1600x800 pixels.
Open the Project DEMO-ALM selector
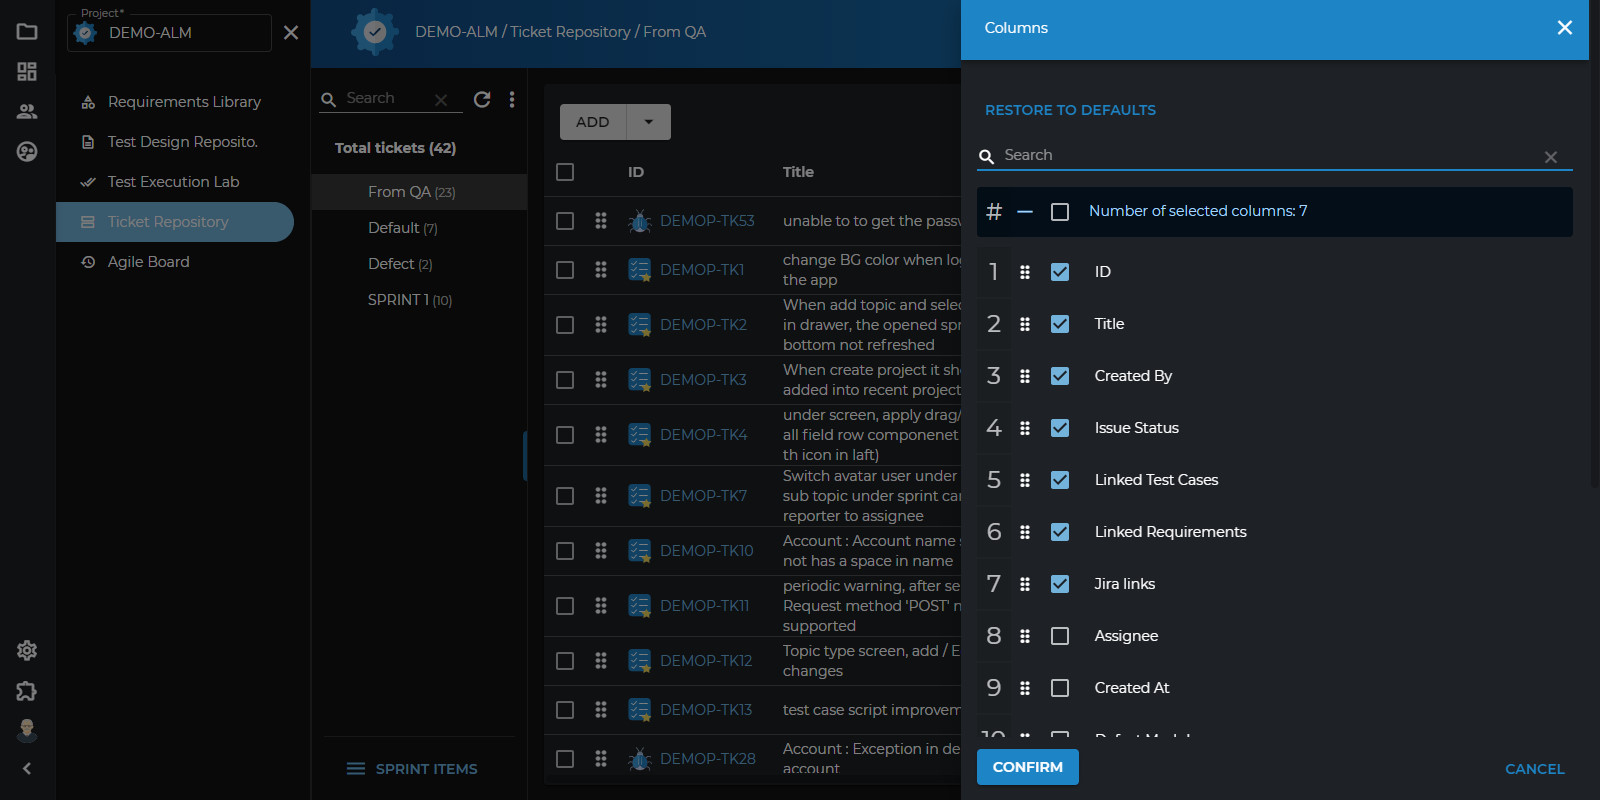(x=169, y=33)
